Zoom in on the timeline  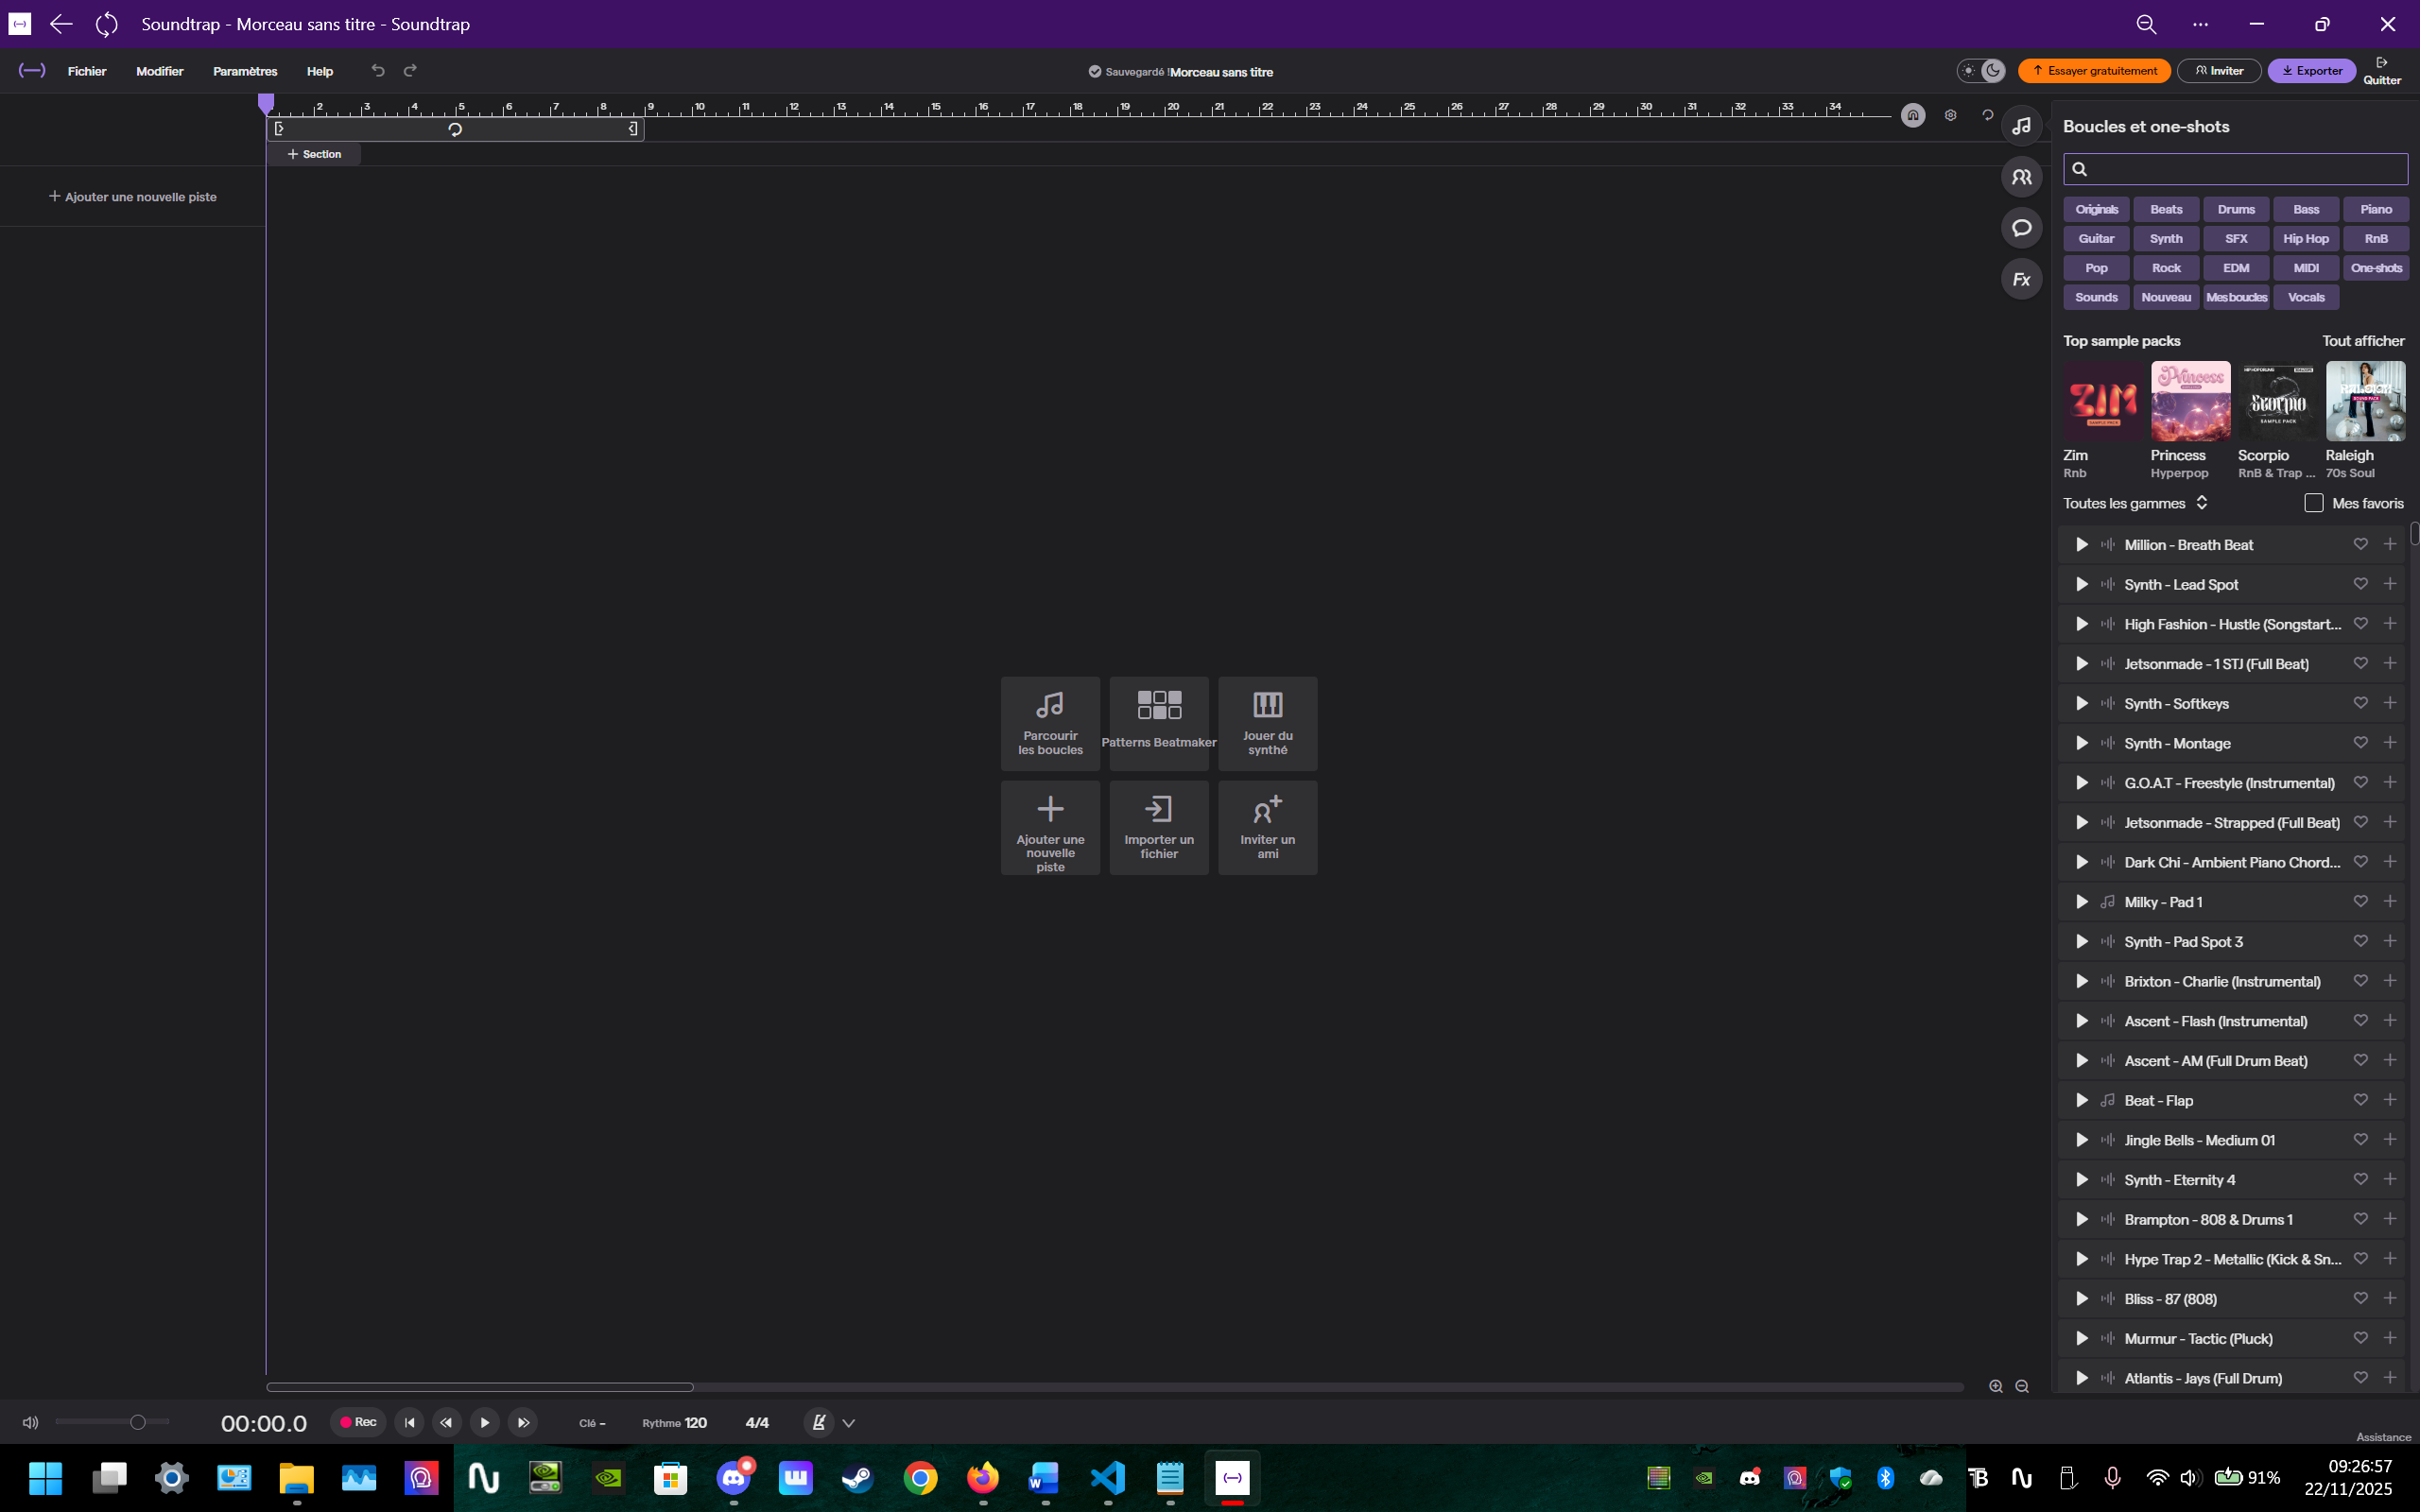pos(1995,1386)
